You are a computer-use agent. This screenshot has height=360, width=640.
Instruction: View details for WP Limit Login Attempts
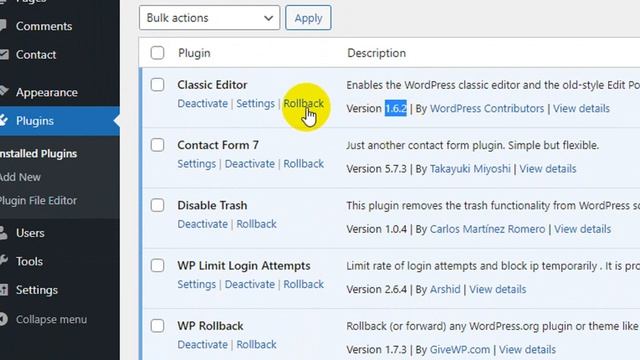498,289
